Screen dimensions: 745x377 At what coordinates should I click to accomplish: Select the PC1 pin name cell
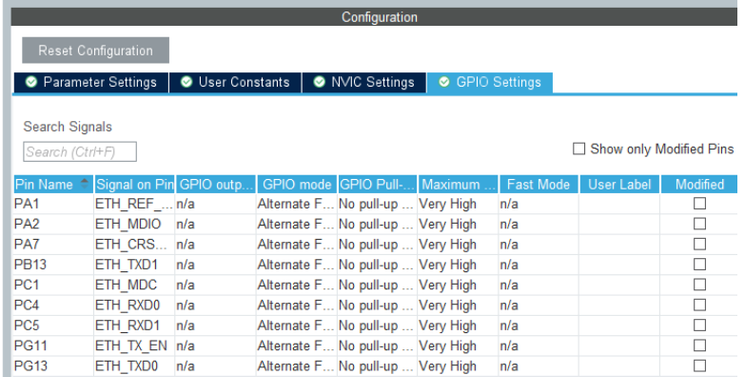[x=53, y=285]
